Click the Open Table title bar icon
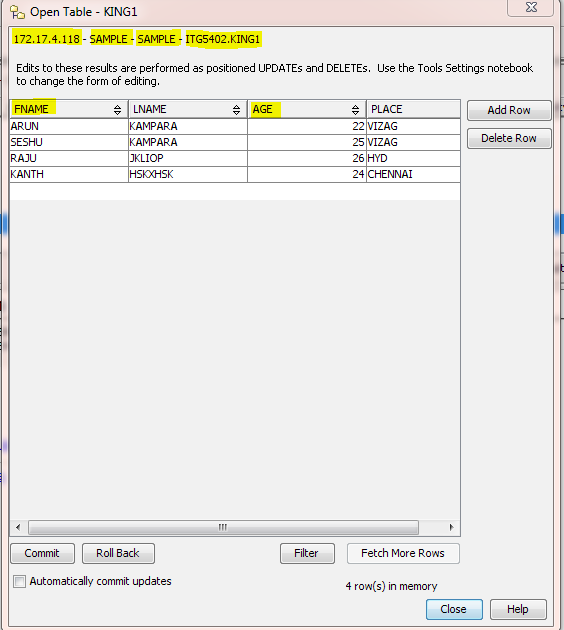Screen dimensions: 564x630 click(17, 12)
